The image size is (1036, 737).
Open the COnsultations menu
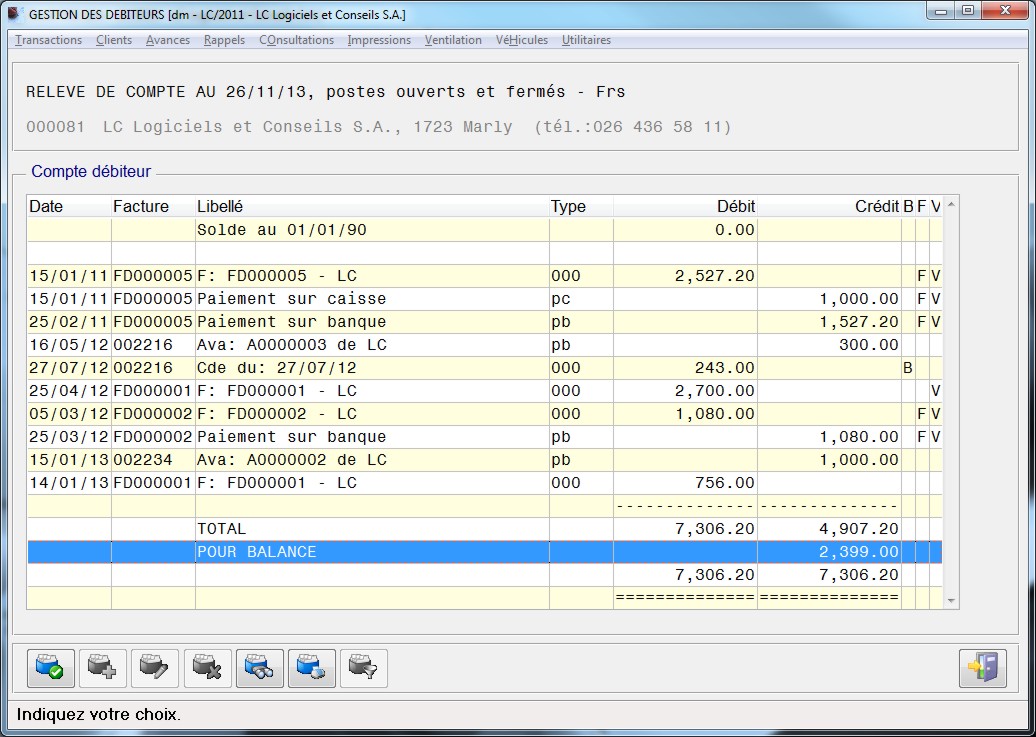click(296, 40)
